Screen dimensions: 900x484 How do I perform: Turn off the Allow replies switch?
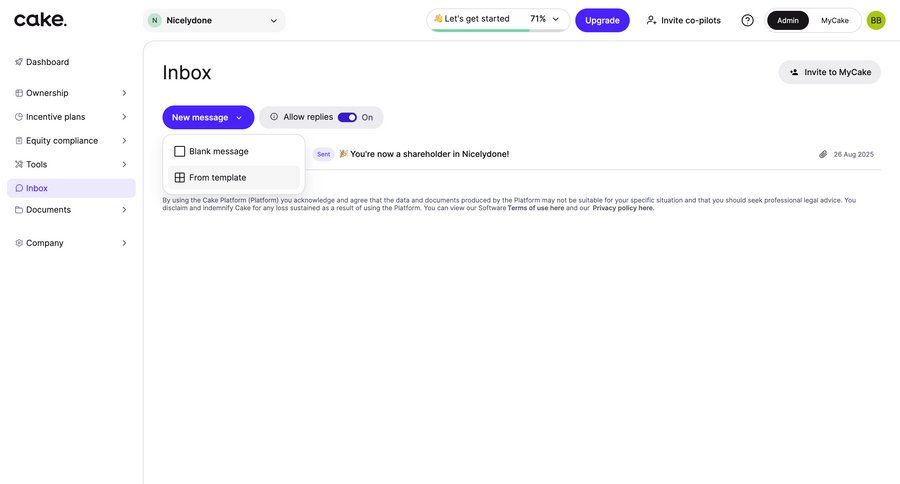pyautogui.click(x=347, y=117)
